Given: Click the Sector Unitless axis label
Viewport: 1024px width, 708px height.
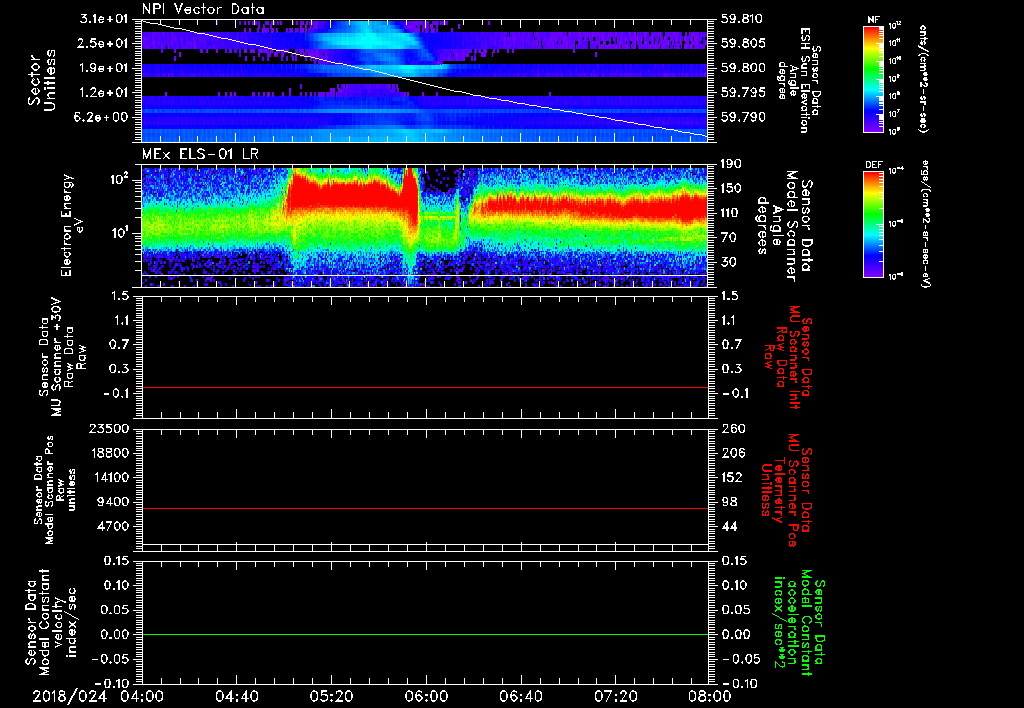Looking at the screenshot, I should point(42,80).
